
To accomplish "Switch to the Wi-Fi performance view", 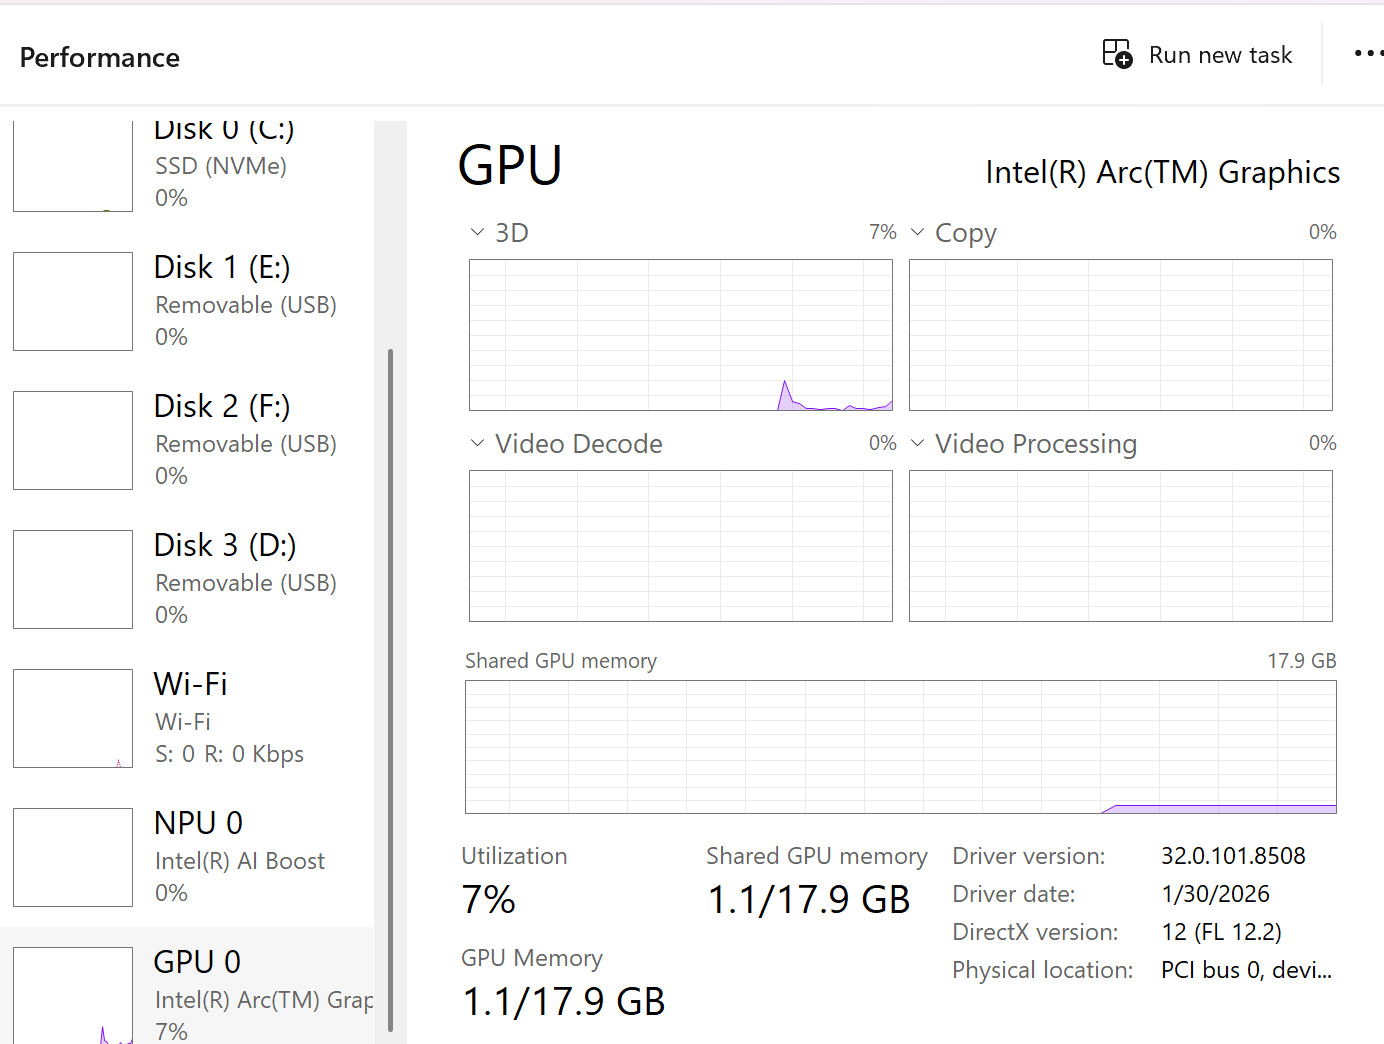I will pyautogui.click(x=187, y=719).
